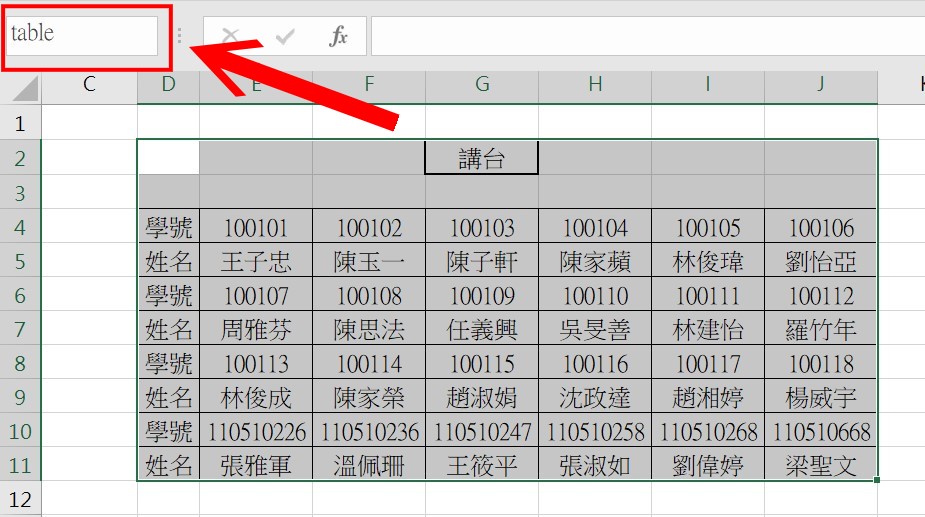This screenshot has width=925, height=517.
Task: Click the 講台 cell
Action: 481,158
